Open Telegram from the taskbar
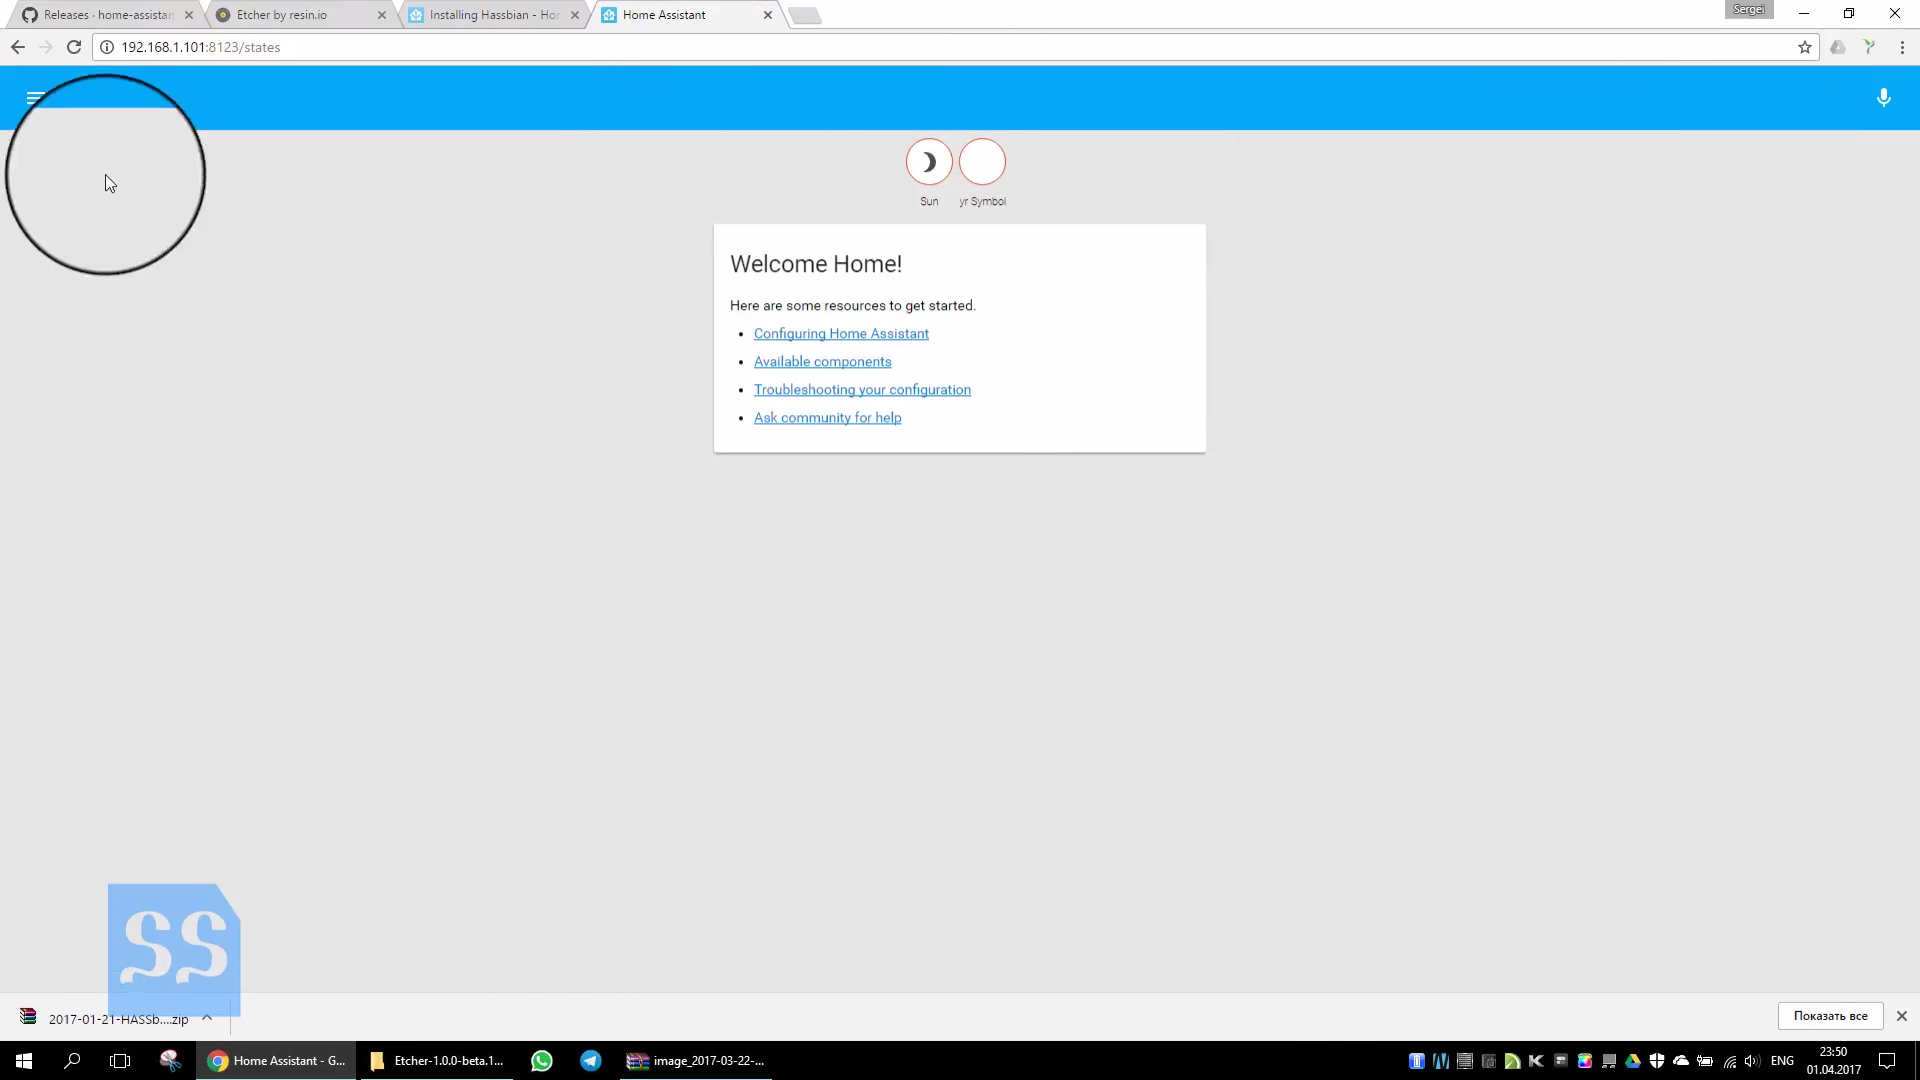Viewport: 1920px width, 1080px height. click(x=591, y=1061)
